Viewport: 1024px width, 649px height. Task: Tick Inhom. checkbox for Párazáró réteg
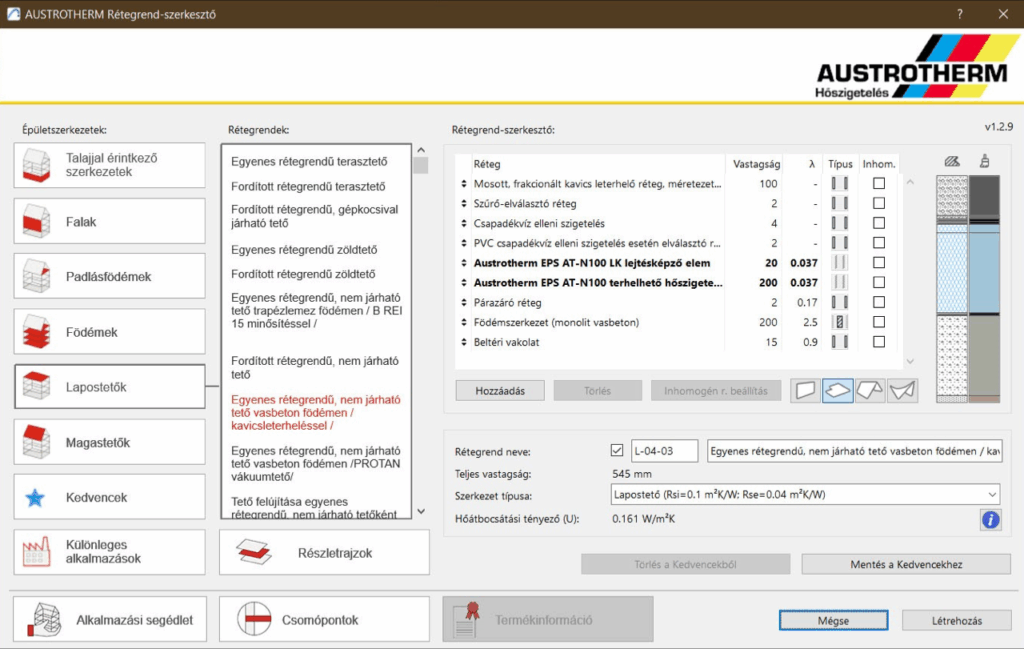(x=879, y=302)
